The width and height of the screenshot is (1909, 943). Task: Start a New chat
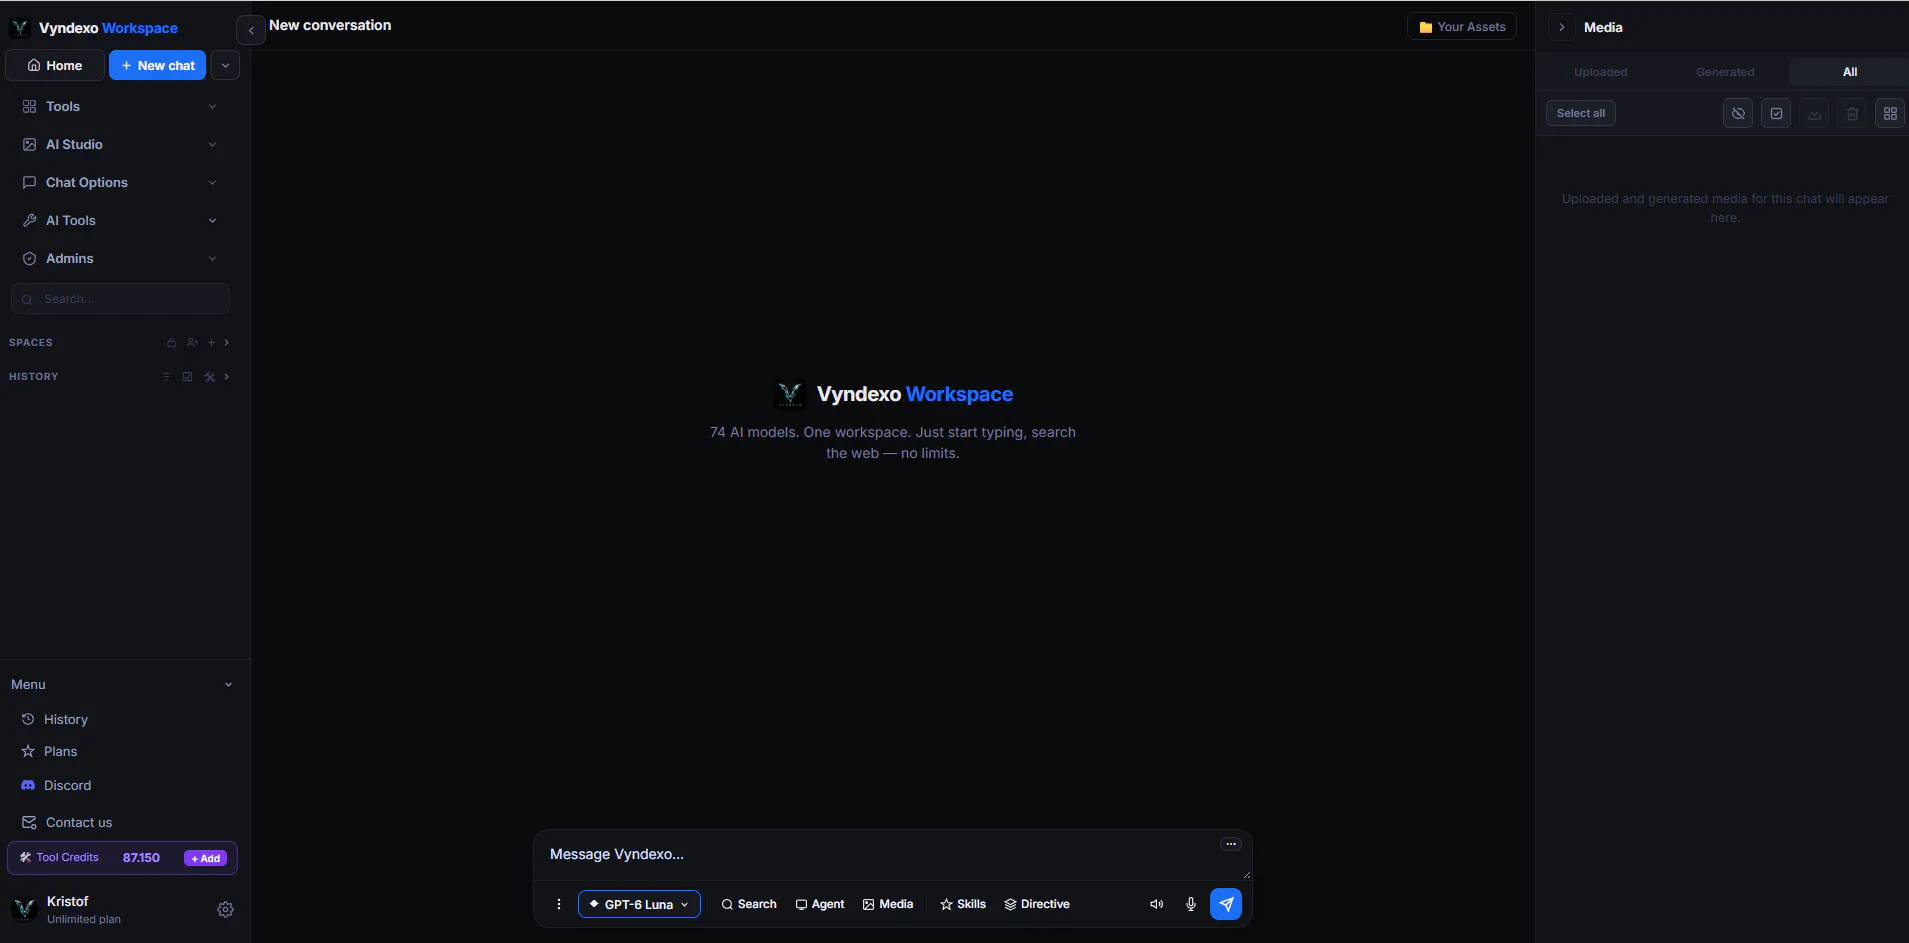(x=158, y=65)
